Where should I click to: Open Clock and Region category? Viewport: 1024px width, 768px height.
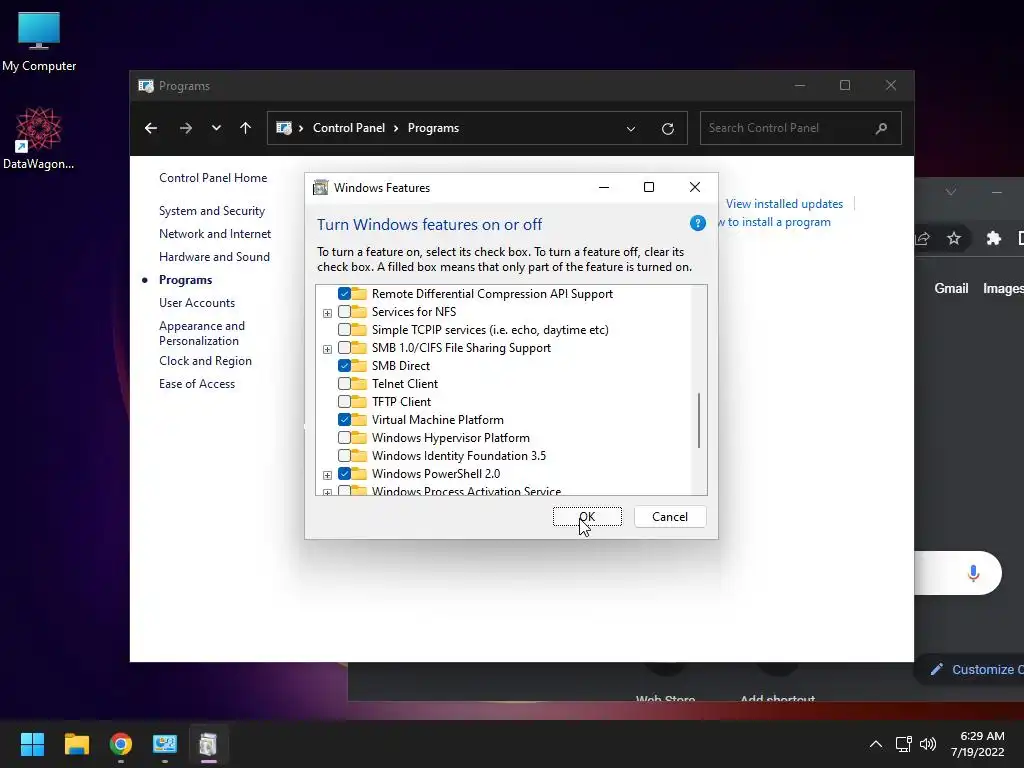205,360
